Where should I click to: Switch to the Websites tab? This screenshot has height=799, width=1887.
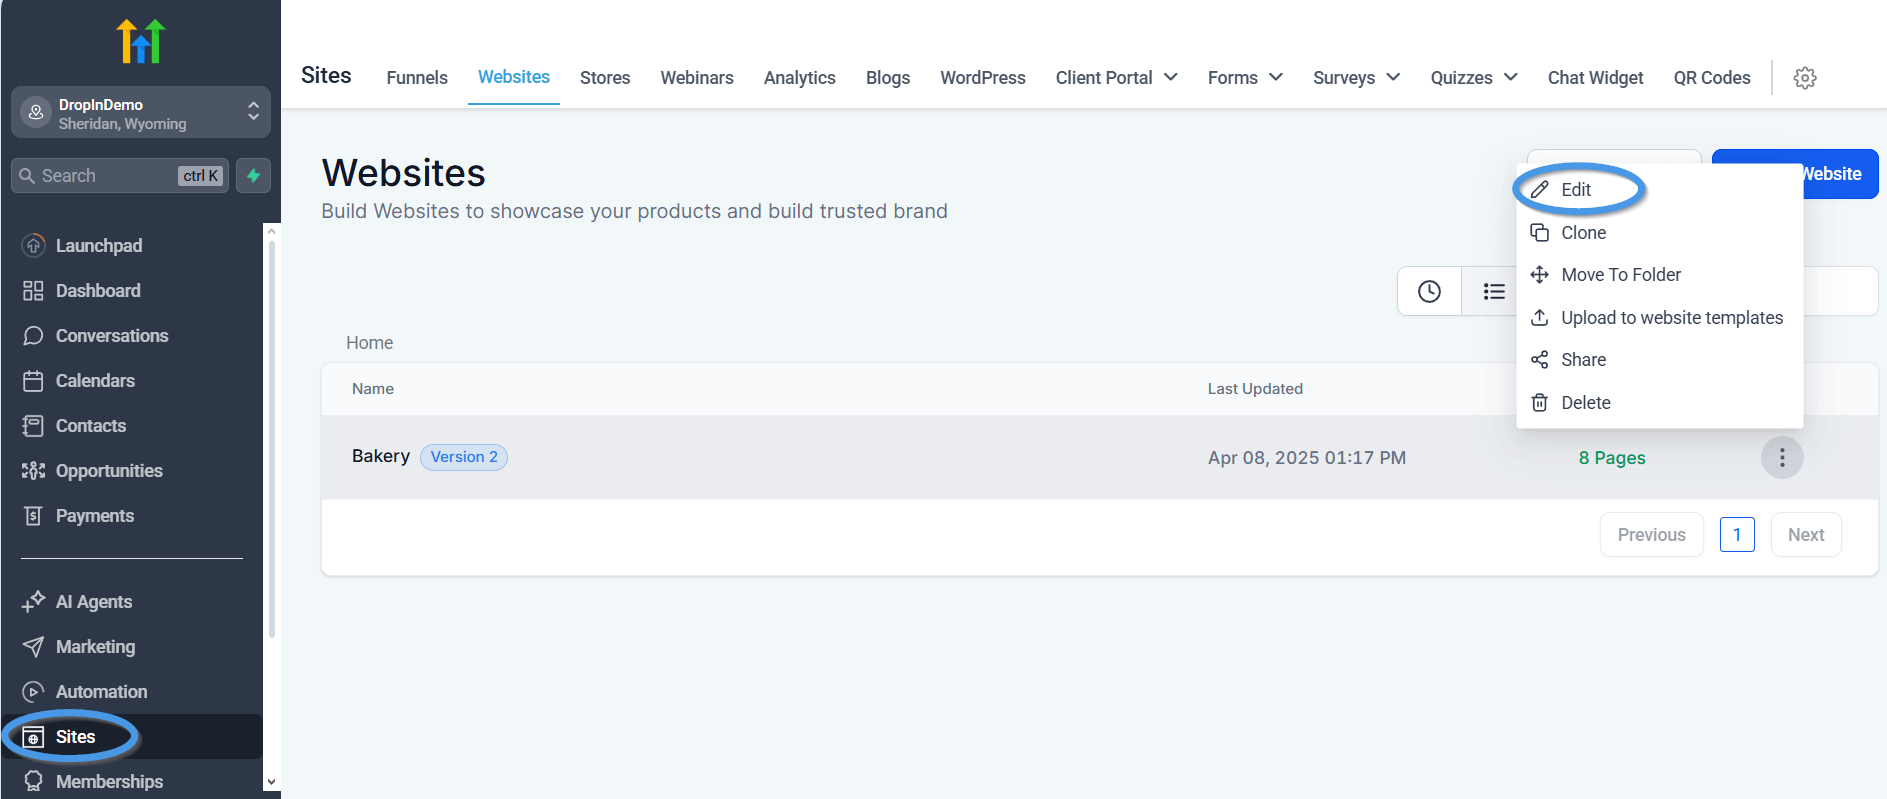tap(514, 77)
